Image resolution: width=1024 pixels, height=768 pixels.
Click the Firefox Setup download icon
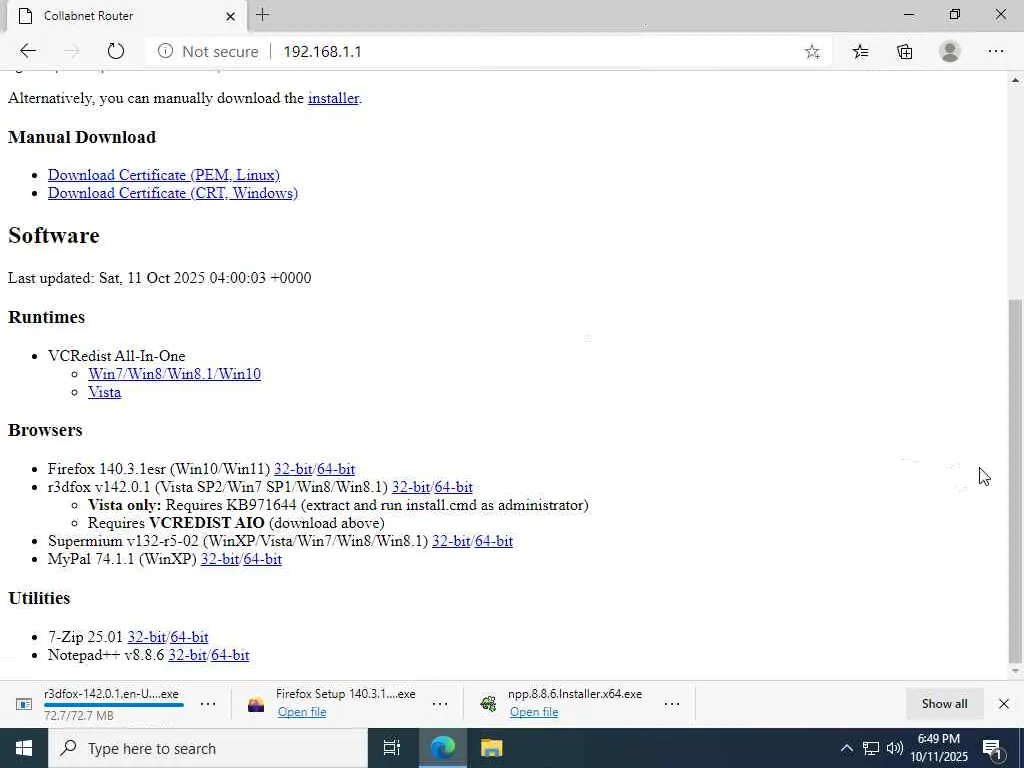[256, 704]
